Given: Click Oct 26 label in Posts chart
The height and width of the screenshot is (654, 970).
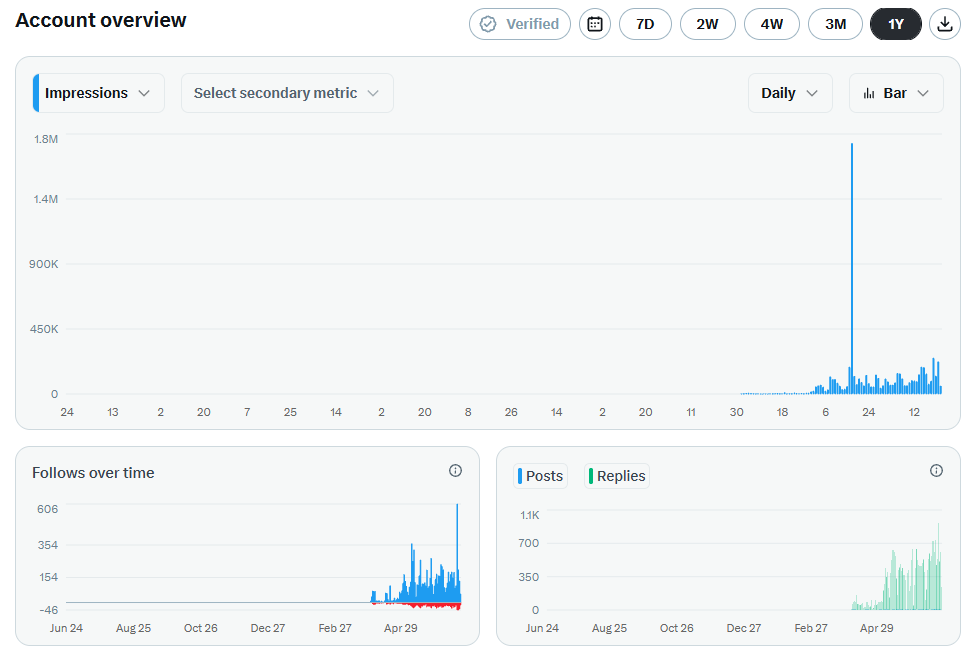Looking at the screenshot, I should [x=677, y=628].
